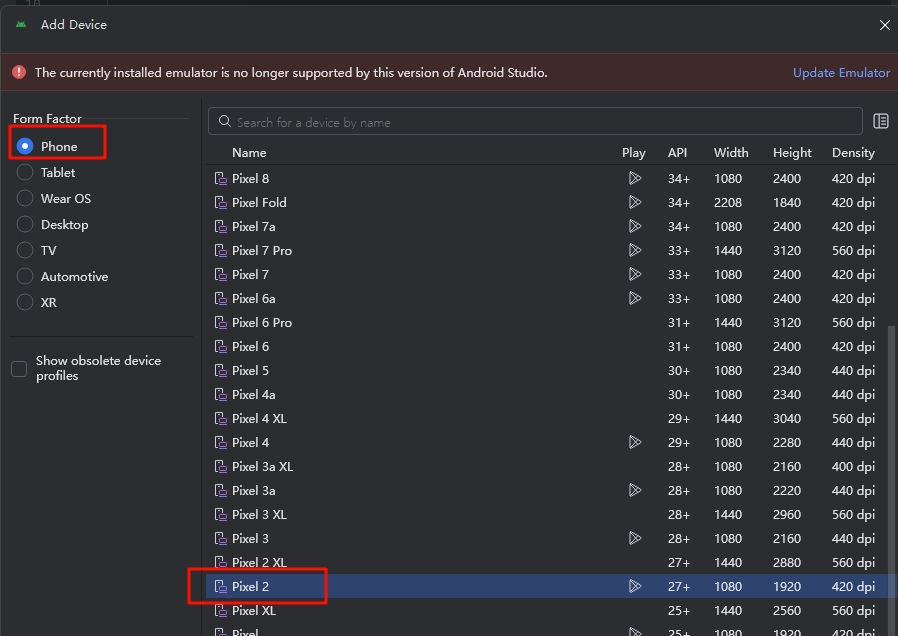The height and width of the screenshot is (636, 898).
Task: Click the Play Store icon in the Pixel 4 row
Action: (x=635, y=443)
